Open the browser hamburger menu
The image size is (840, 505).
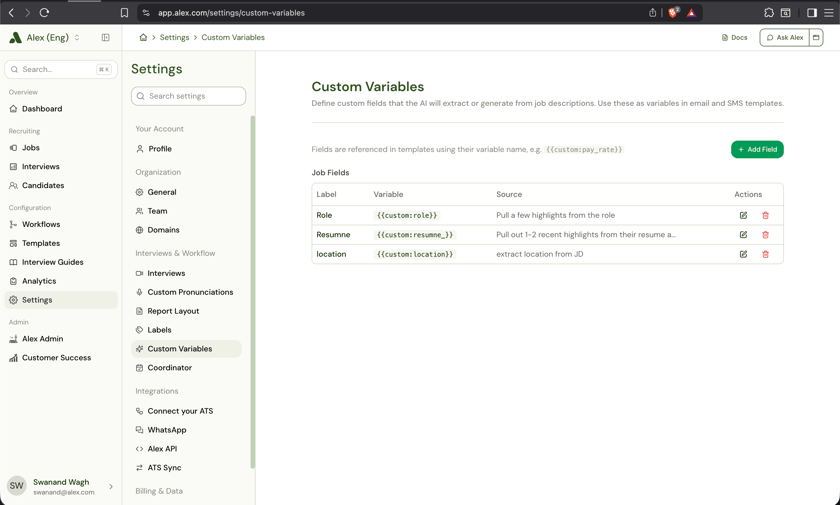coord(829,12)
